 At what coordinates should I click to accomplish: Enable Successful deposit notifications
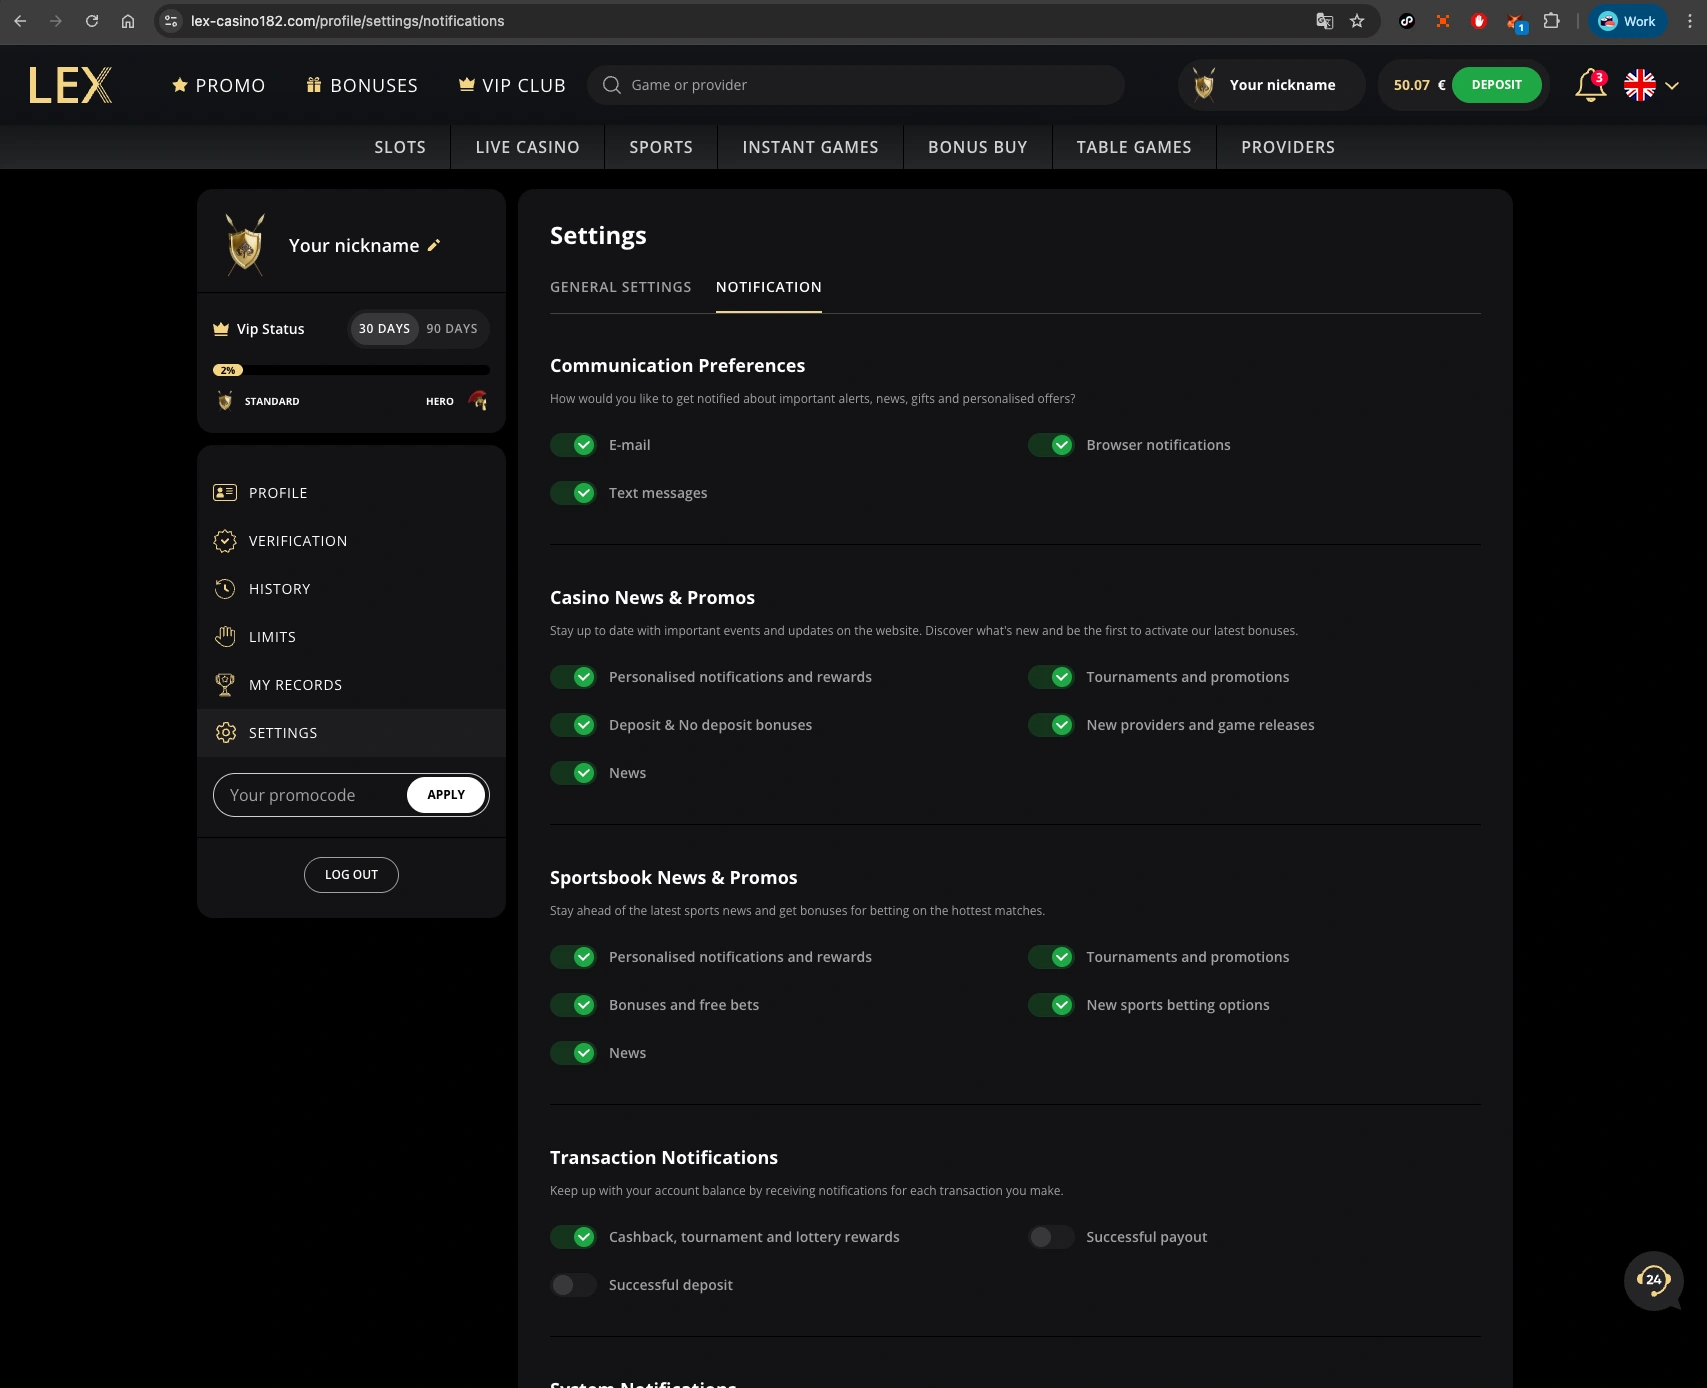point(573,1285)
